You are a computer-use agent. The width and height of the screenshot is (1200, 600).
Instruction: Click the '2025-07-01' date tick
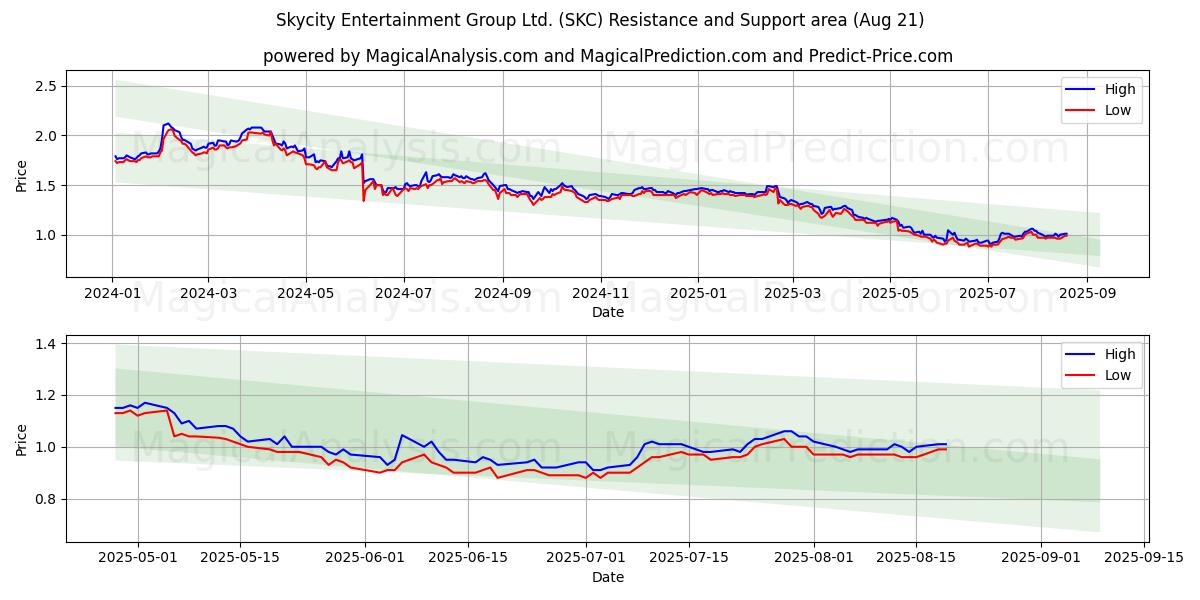click(586, 559)
